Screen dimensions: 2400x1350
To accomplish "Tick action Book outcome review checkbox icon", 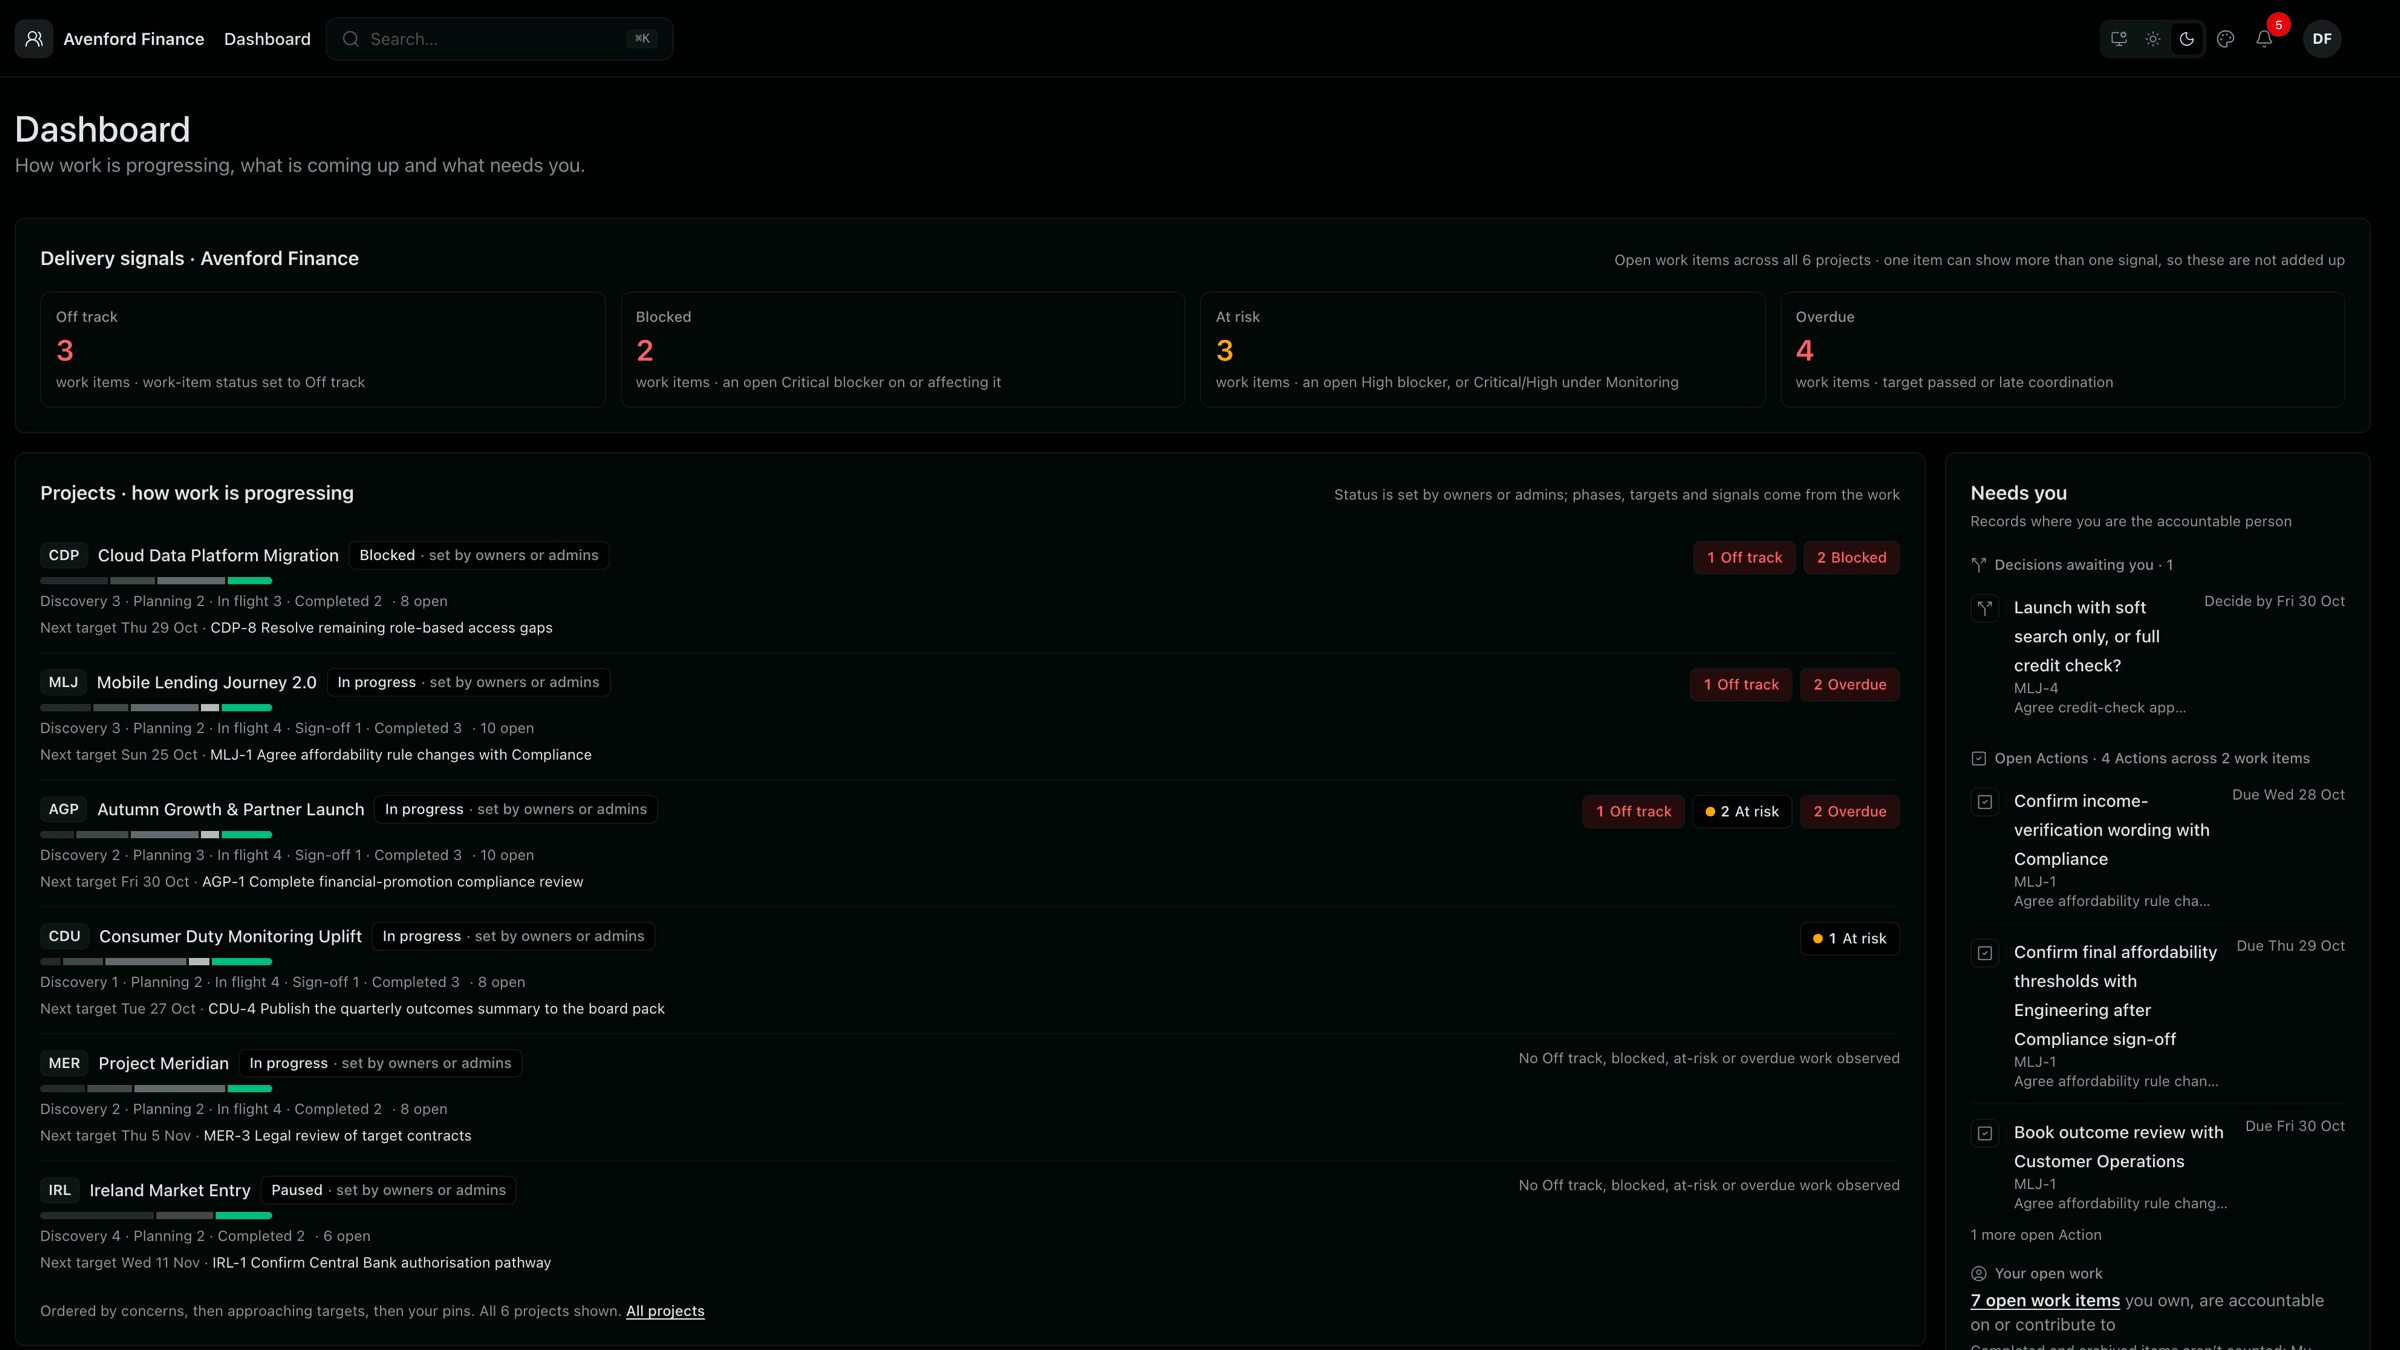I will point(1985,1133).
